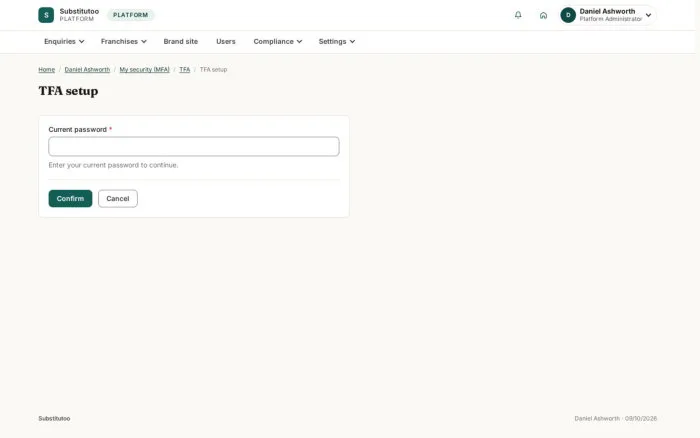Click the Confirm button
700x438 pixels.
70,199
